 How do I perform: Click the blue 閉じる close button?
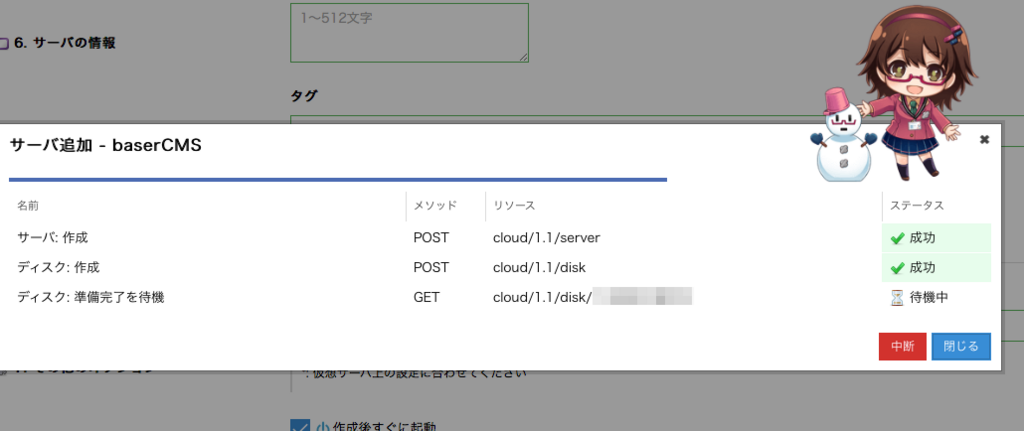(x=961, y=347)
